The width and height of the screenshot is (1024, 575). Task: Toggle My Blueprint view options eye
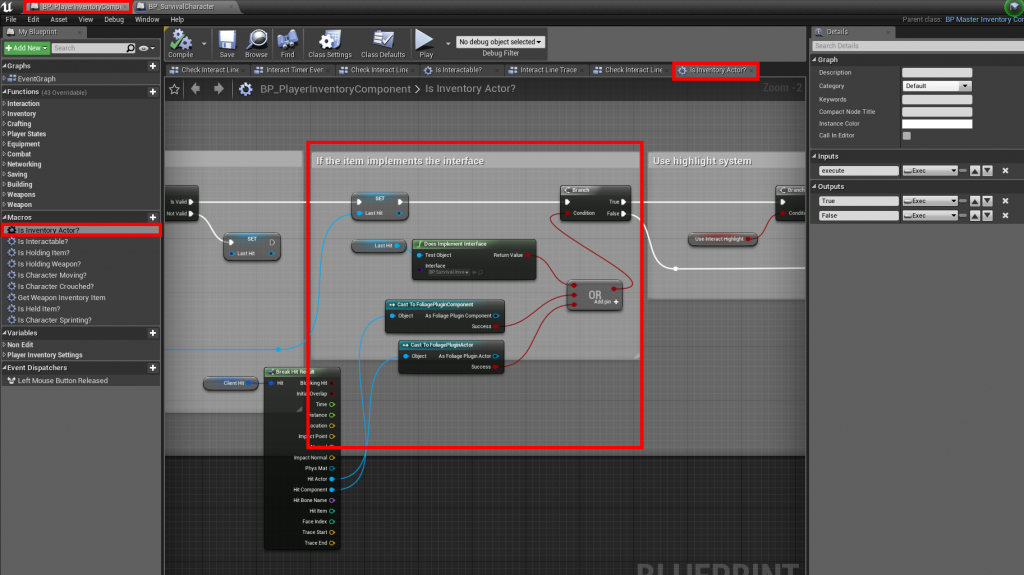(146, 48)
